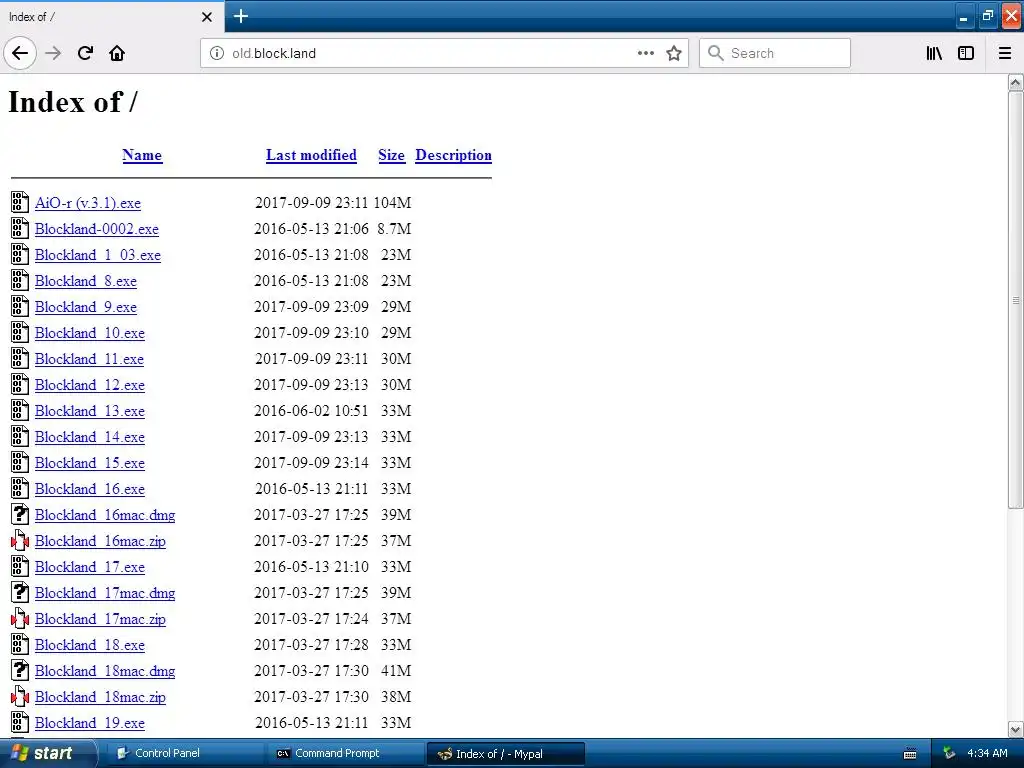Download AiO-r (v.3.1).exe
This screenshot has height=768, width=1024.
88,203
